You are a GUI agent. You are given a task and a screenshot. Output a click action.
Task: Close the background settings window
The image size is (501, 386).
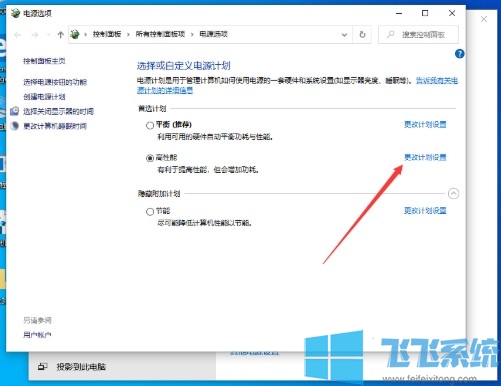(484, 19)
